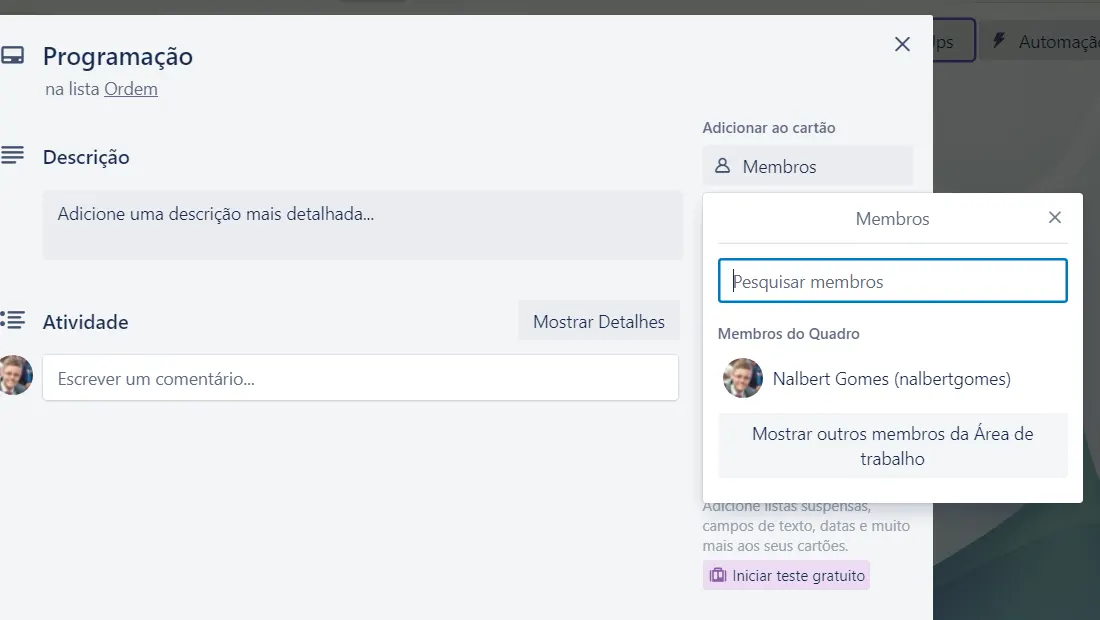The width and height of the screenshot is (1100, 620).
Task: Click the person icon on Membros button
Action: [722, 166]
